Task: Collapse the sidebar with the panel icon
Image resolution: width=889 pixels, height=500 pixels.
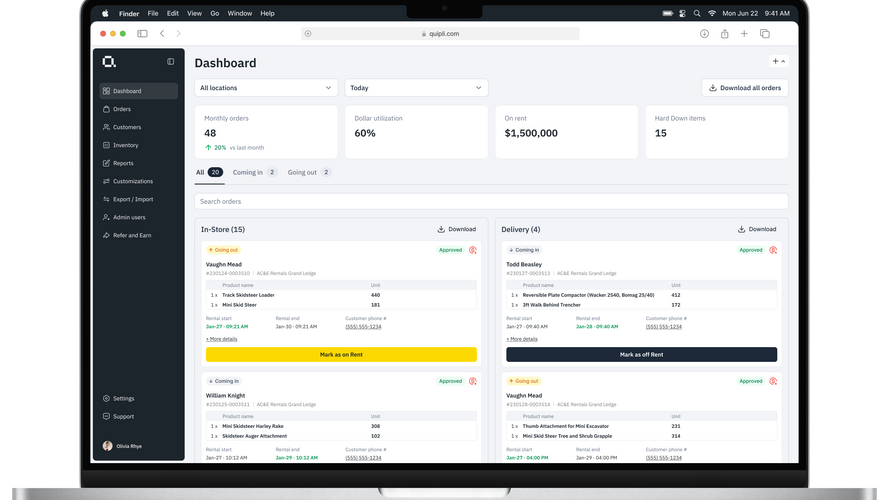Action: point(170,61)
